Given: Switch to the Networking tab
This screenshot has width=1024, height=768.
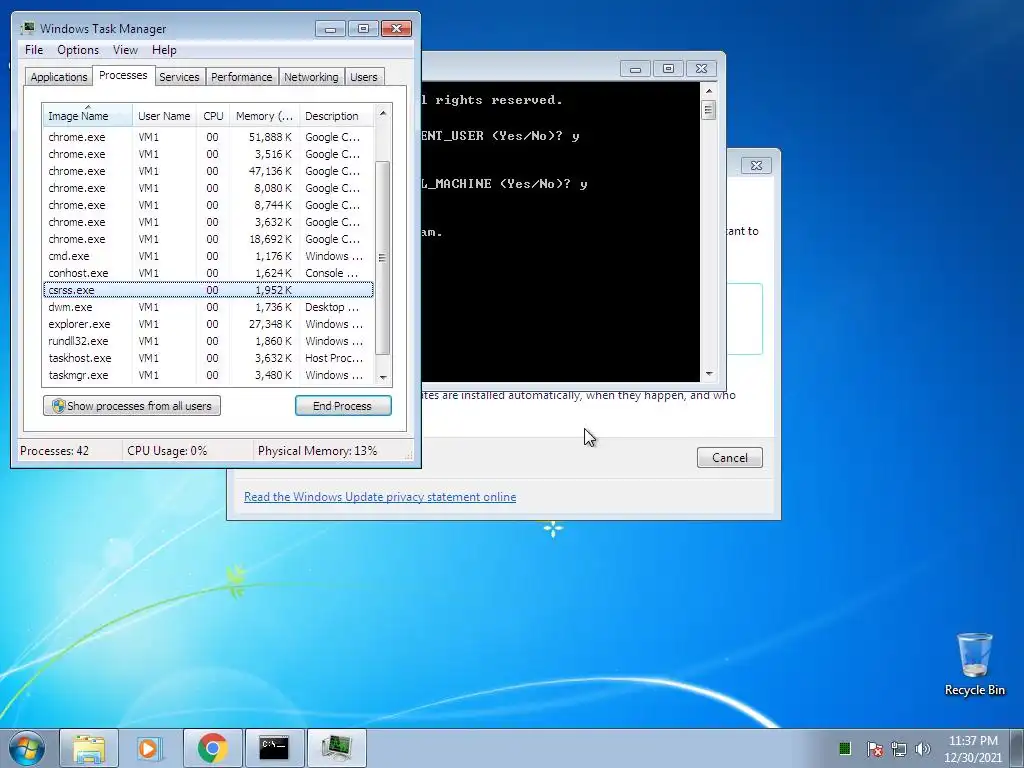Looking at the screenshot, I should click(x=311, y=76).
